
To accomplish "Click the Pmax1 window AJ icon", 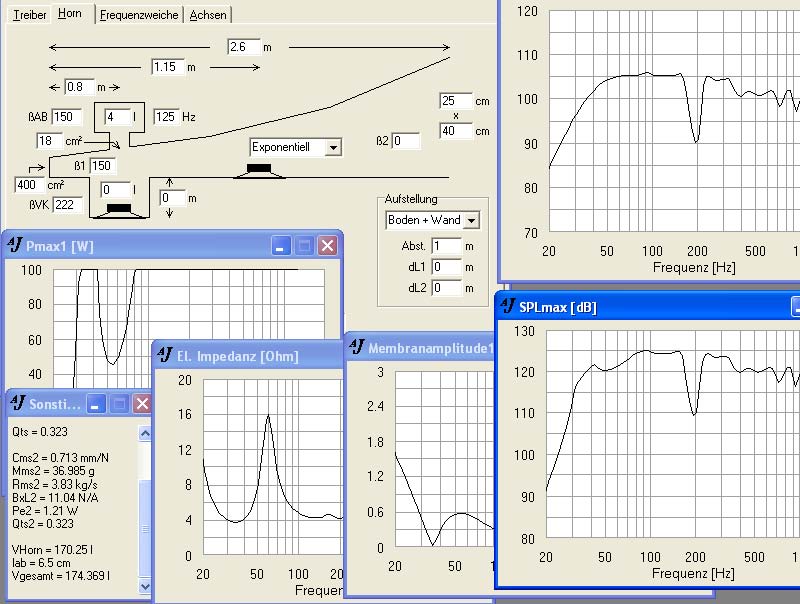I will pyautogui.click(x=15, y=245).
